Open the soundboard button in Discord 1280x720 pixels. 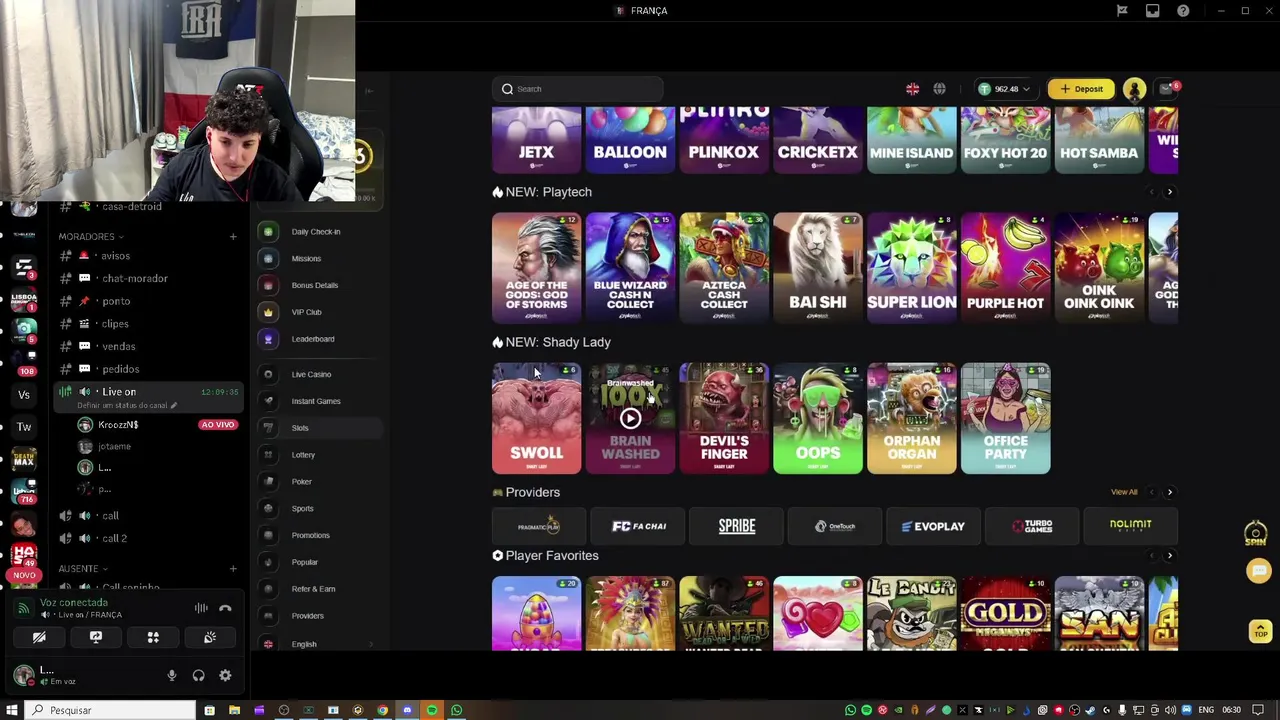coord(210,637)
